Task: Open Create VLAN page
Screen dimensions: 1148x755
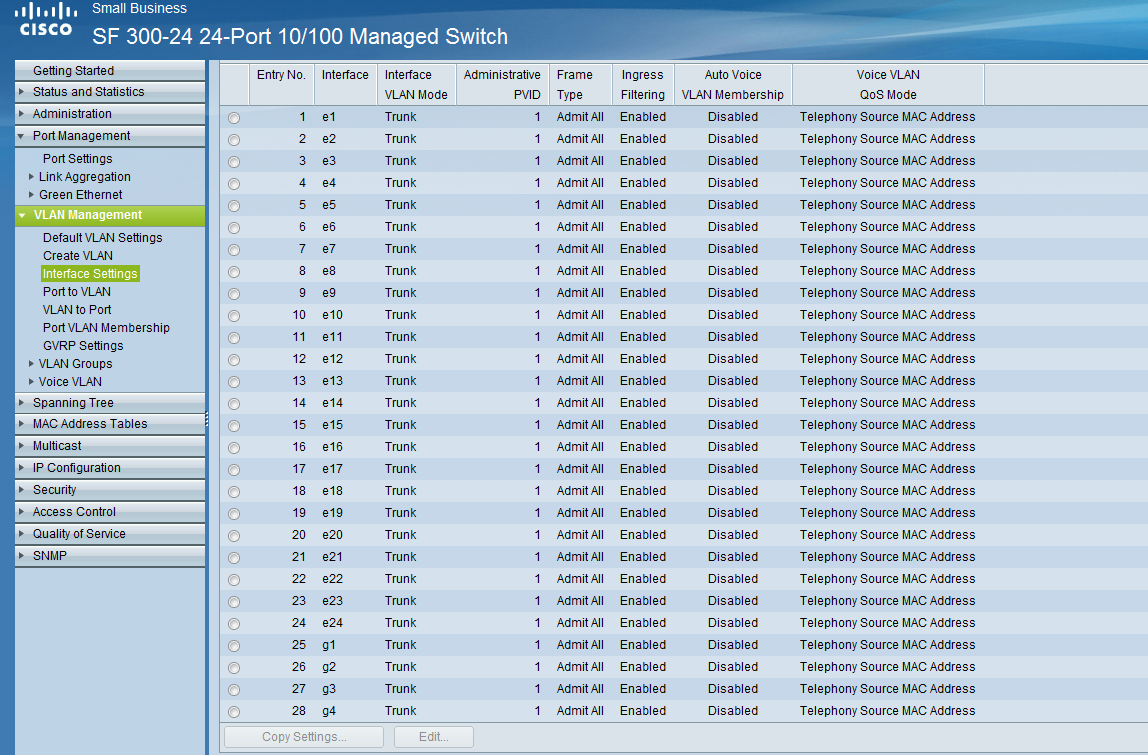Action: pos(78,256)
